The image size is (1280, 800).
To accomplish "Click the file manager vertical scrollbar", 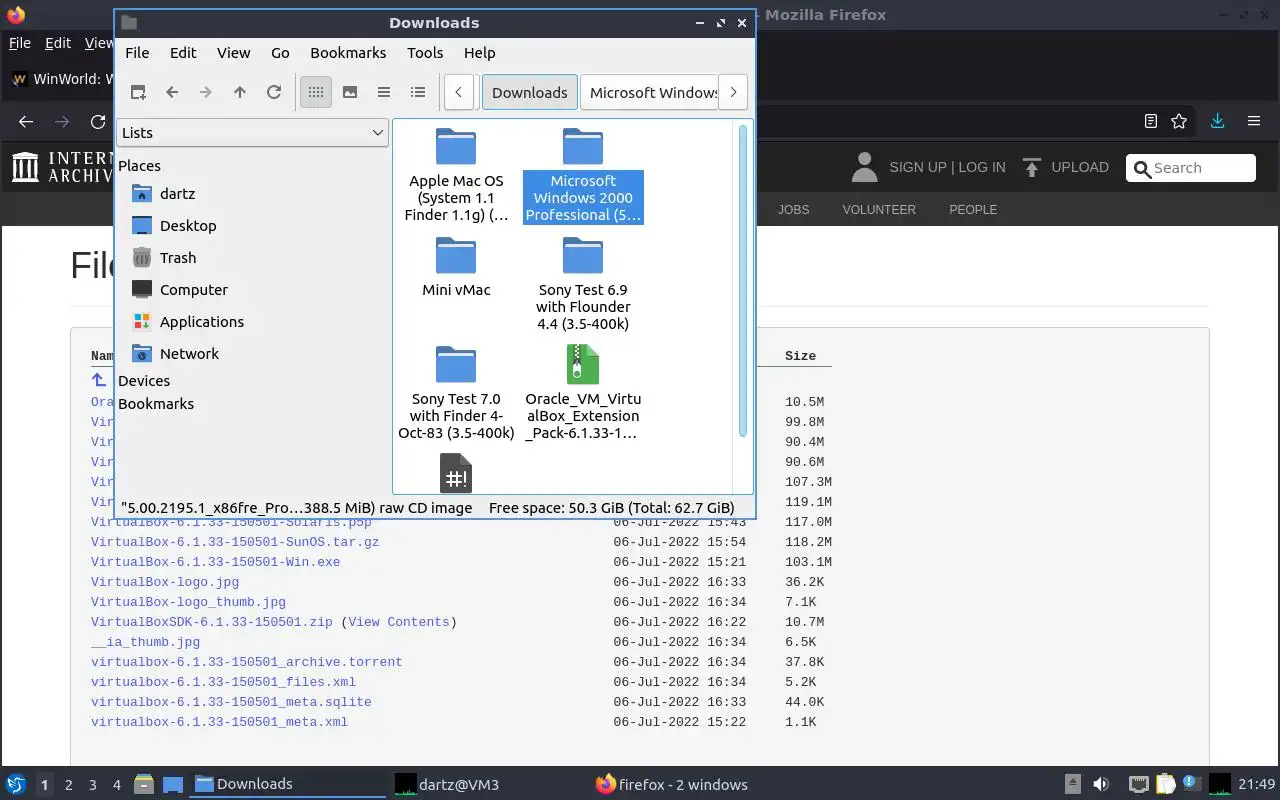I will tap(743, 280).
